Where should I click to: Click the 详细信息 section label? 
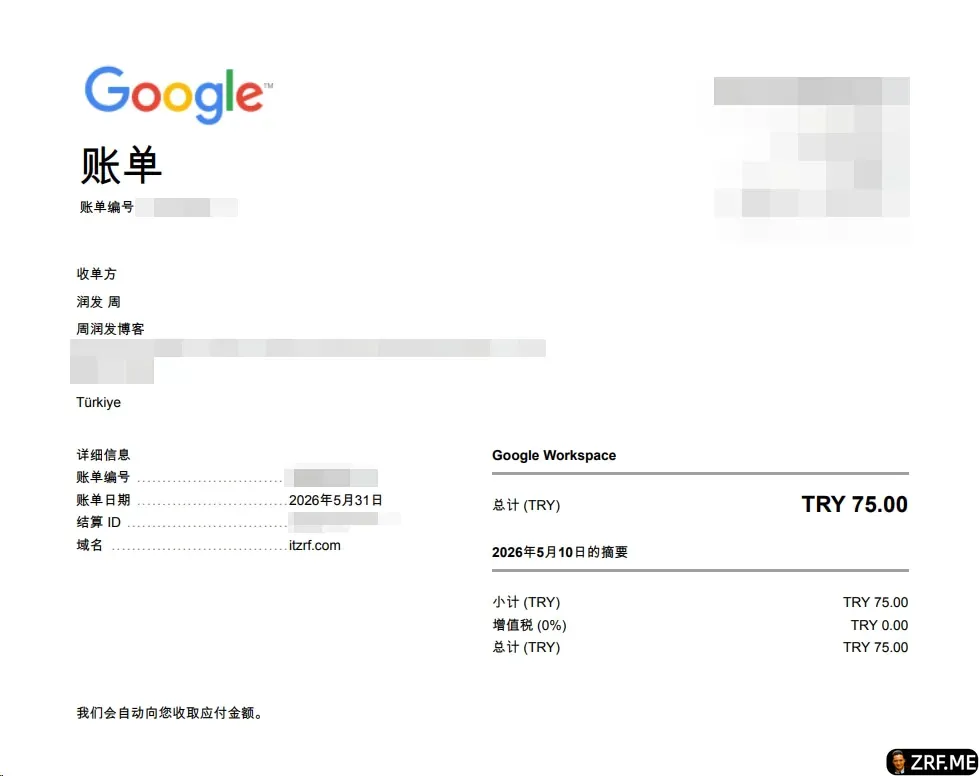tap(103, 454)
